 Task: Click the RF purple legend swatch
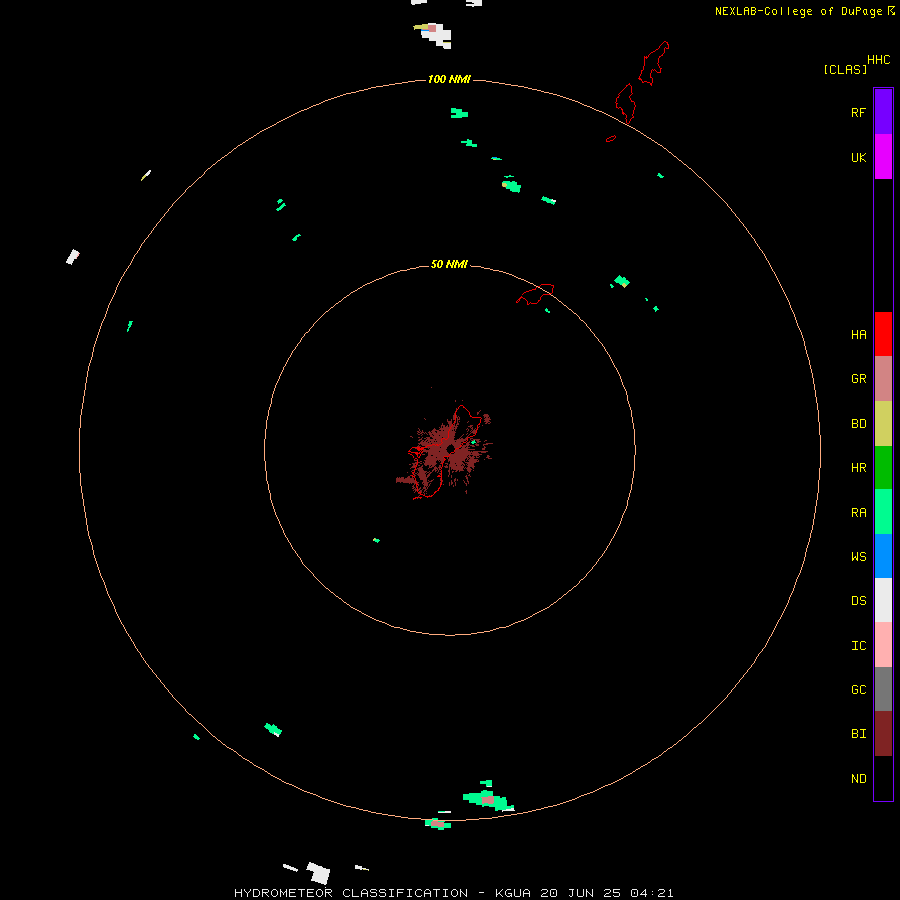883,112
